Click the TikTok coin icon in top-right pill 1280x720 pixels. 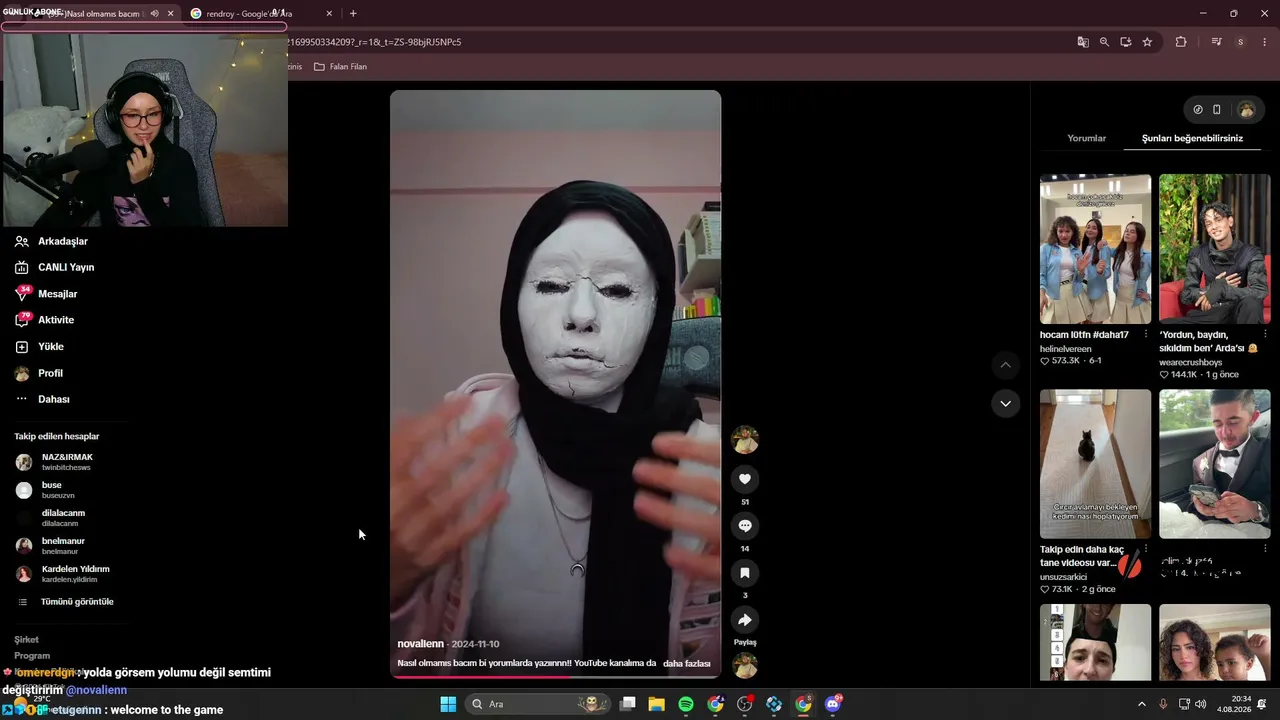click(x=1198, y=110)
